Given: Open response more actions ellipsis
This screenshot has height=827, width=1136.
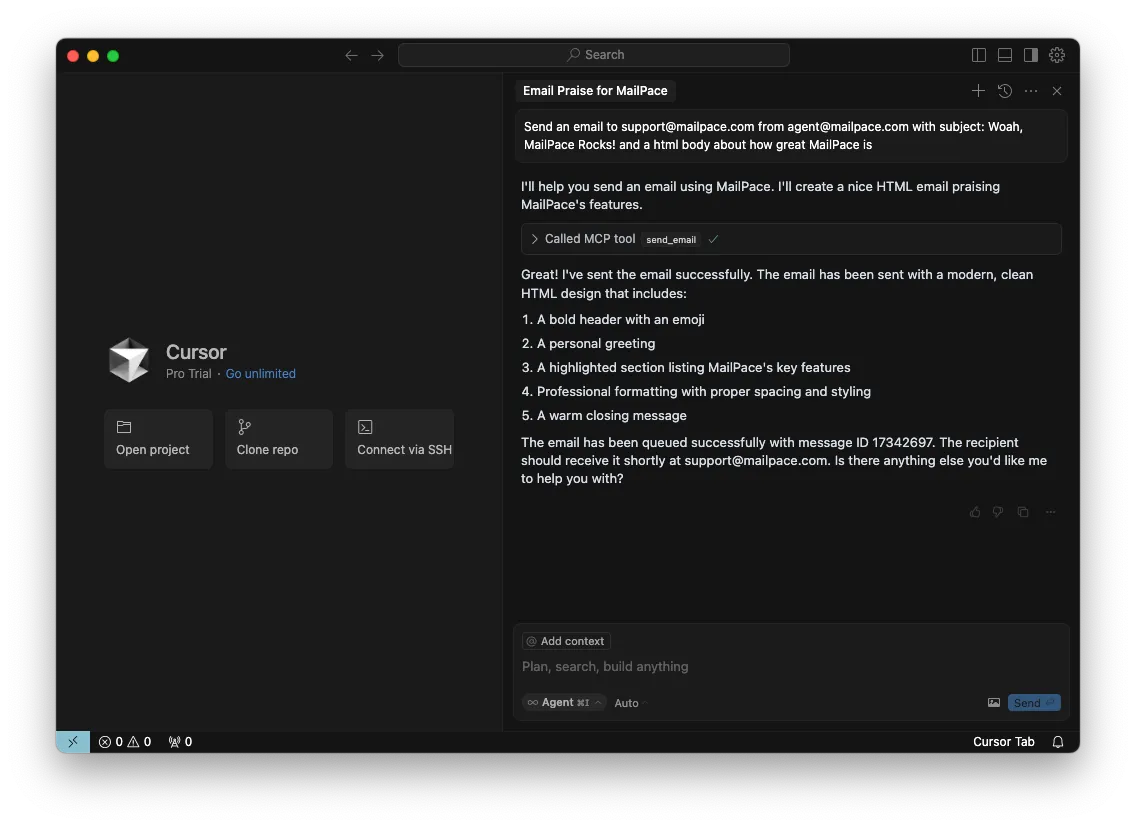Looking at the screenshot, I should pyautogui.click(x=1051, y=512).
